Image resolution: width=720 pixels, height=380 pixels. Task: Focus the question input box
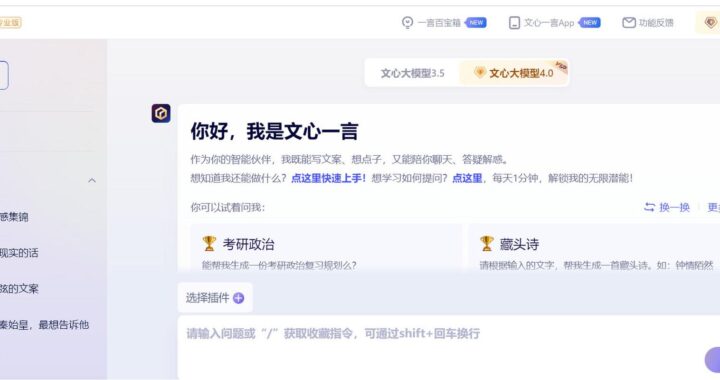(449, 346)
